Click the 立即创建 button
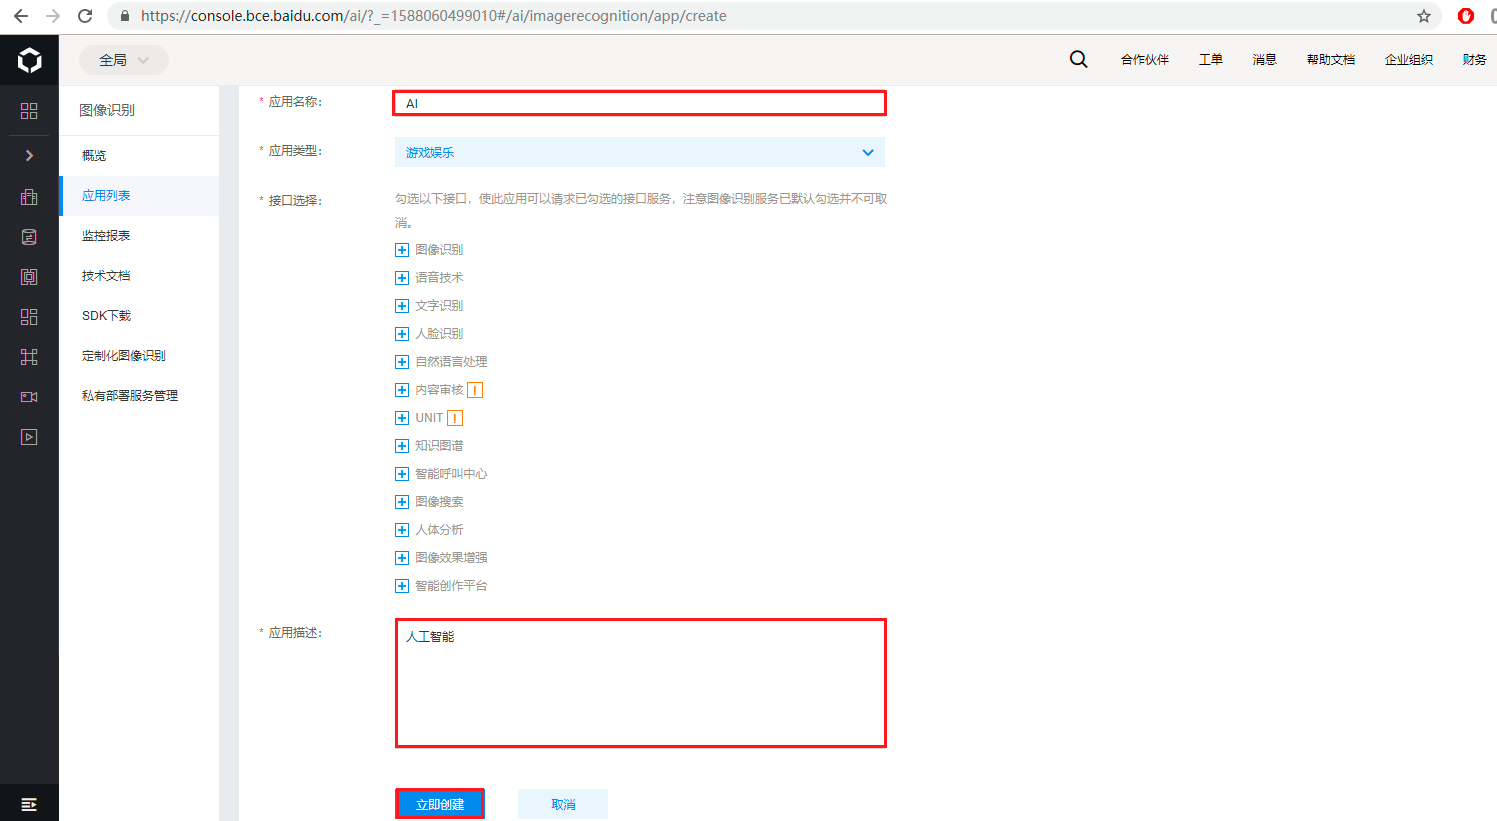 pos(440,804)
